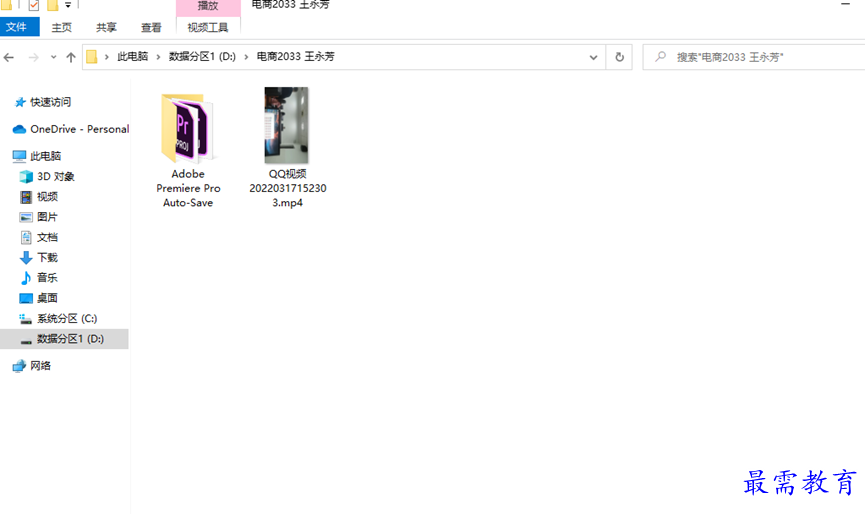Open recent locations dropdown arrow

pyautogui.click(x=53, y=57)
